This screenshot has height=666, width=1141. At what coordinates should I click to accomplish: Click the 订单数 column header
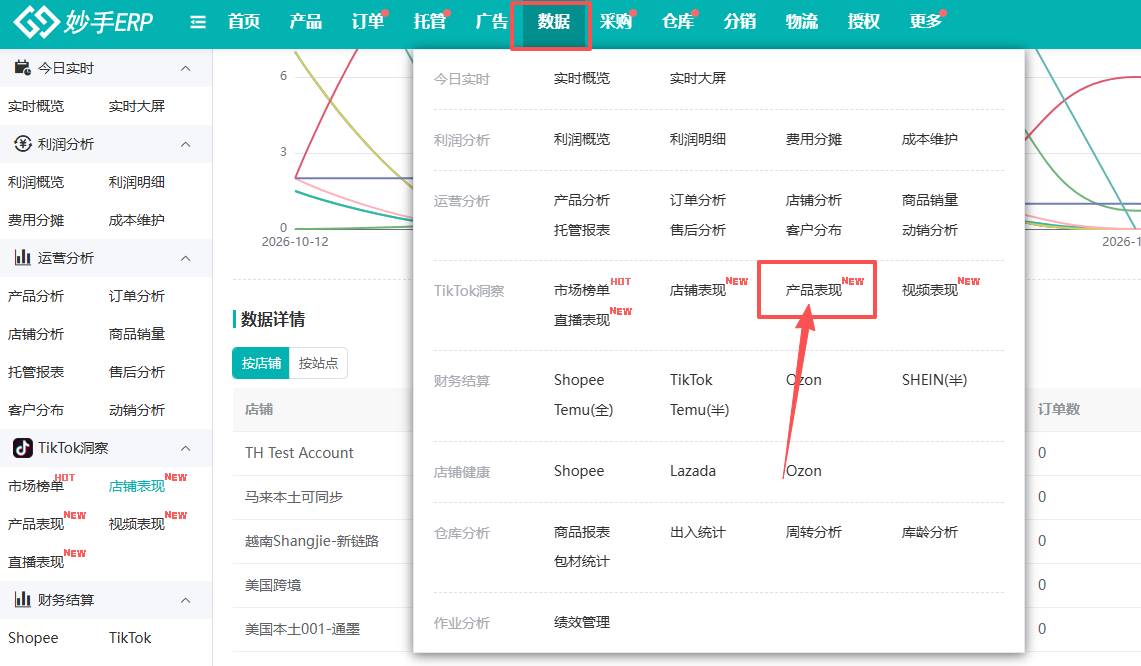[x=1059, y=409]
